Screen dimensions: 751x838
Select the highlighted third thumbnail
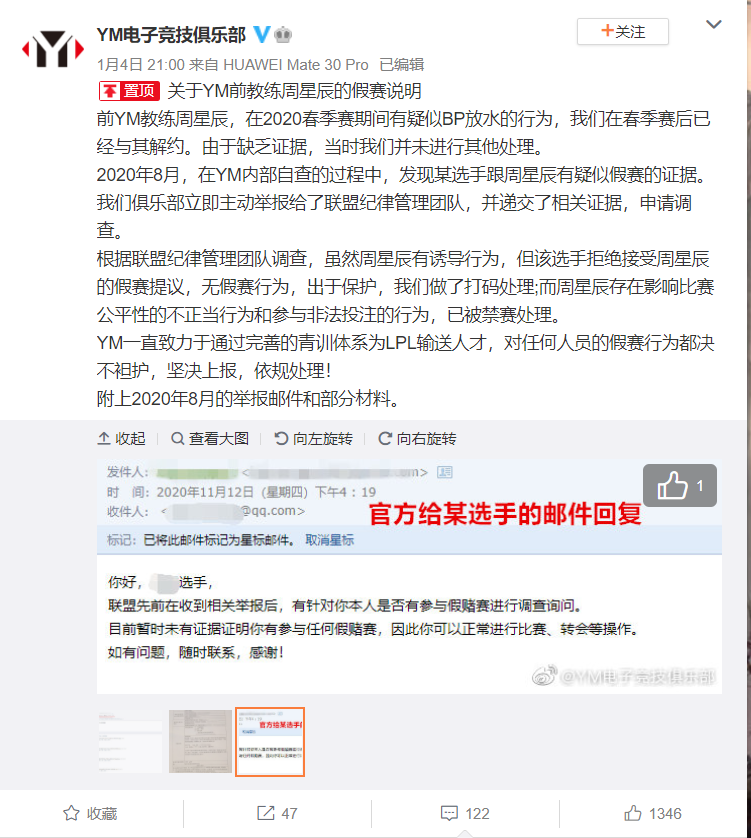tap(270, 741)
